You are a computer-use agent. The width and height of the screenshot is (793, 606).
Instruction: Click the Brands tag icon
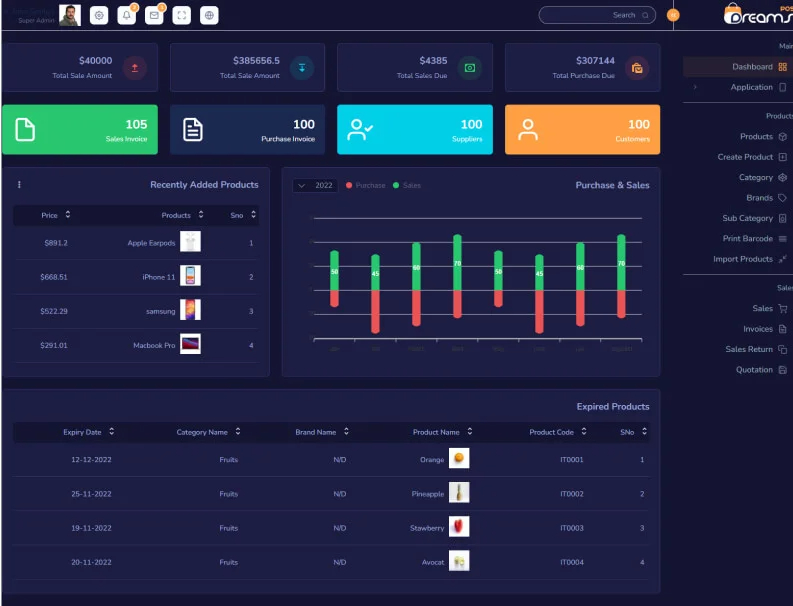click(782, 198)
